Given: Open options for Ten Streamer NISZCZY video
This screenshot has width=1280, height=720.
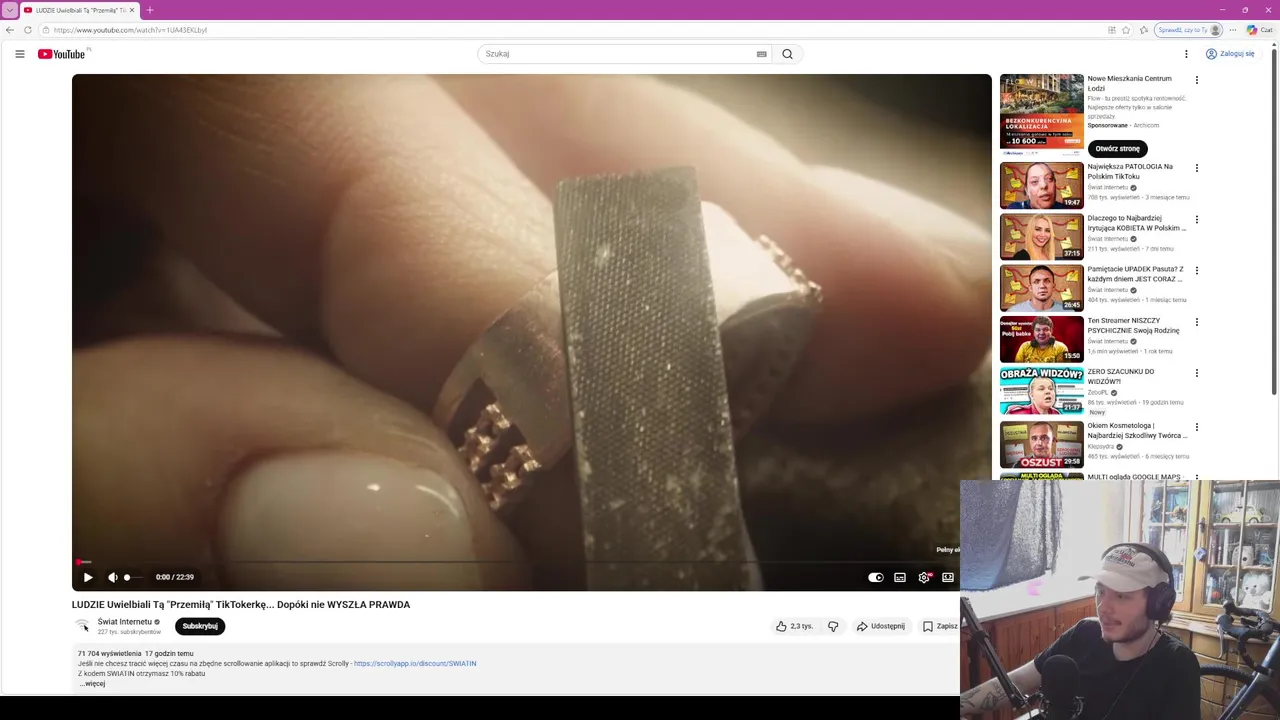Looking at the screenshot, I should click(x=1197, y=322).
